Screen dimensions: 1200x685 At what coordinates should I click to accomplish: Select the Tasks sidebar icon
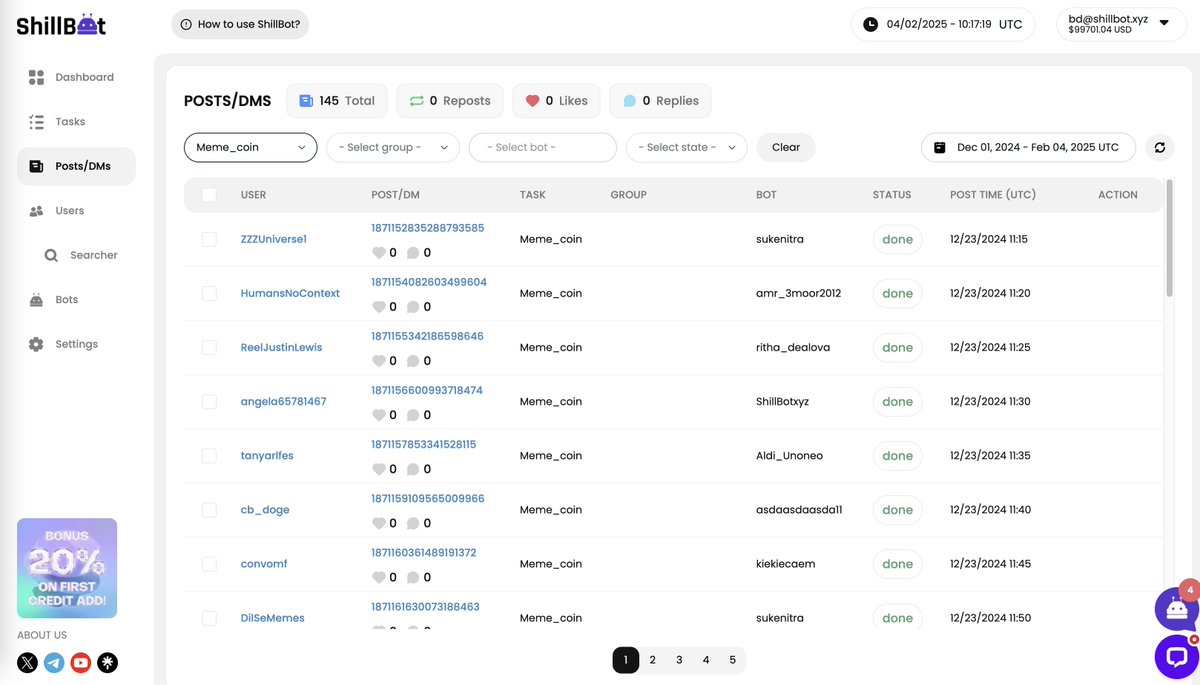click(68, 121)
